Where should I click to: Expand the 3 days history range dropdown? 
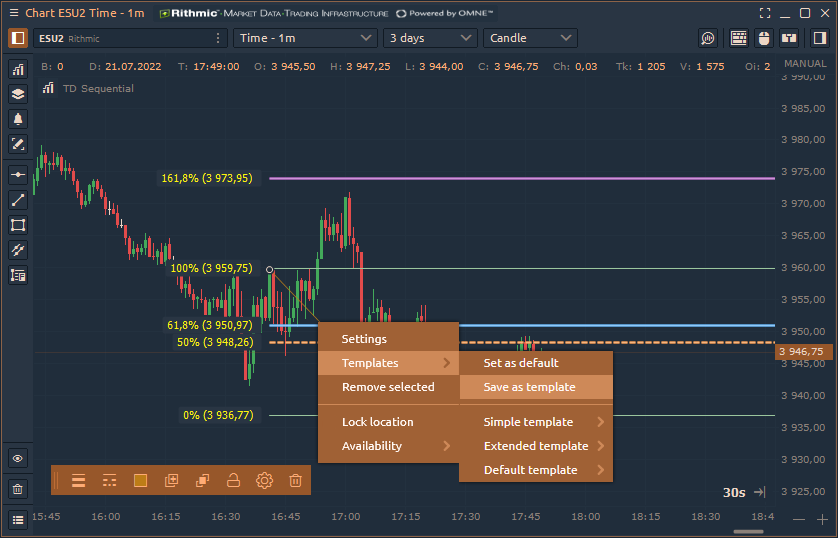click(430, 38)
